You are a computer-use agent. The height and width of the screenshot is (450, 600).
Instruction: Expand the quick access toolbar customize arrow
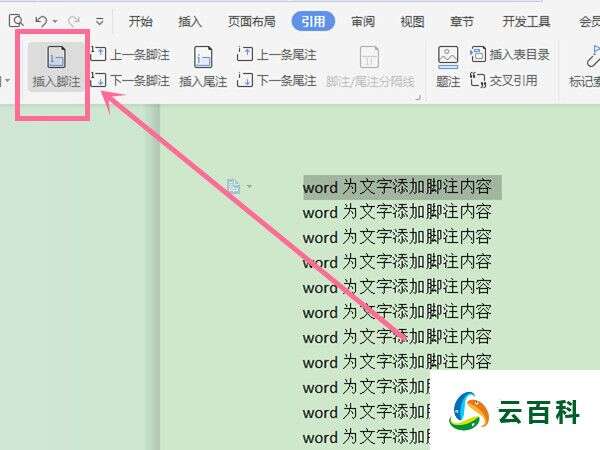(x=99, y=21)
